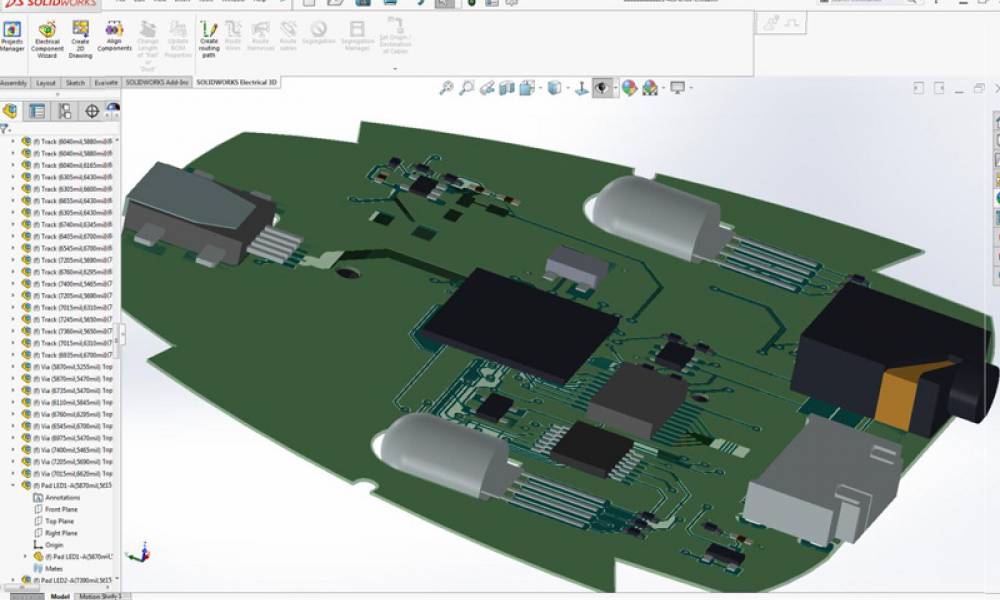Select Via (7400mil,5465mil) in the tree
This screenshot has height=600, width=1000.
67,450
